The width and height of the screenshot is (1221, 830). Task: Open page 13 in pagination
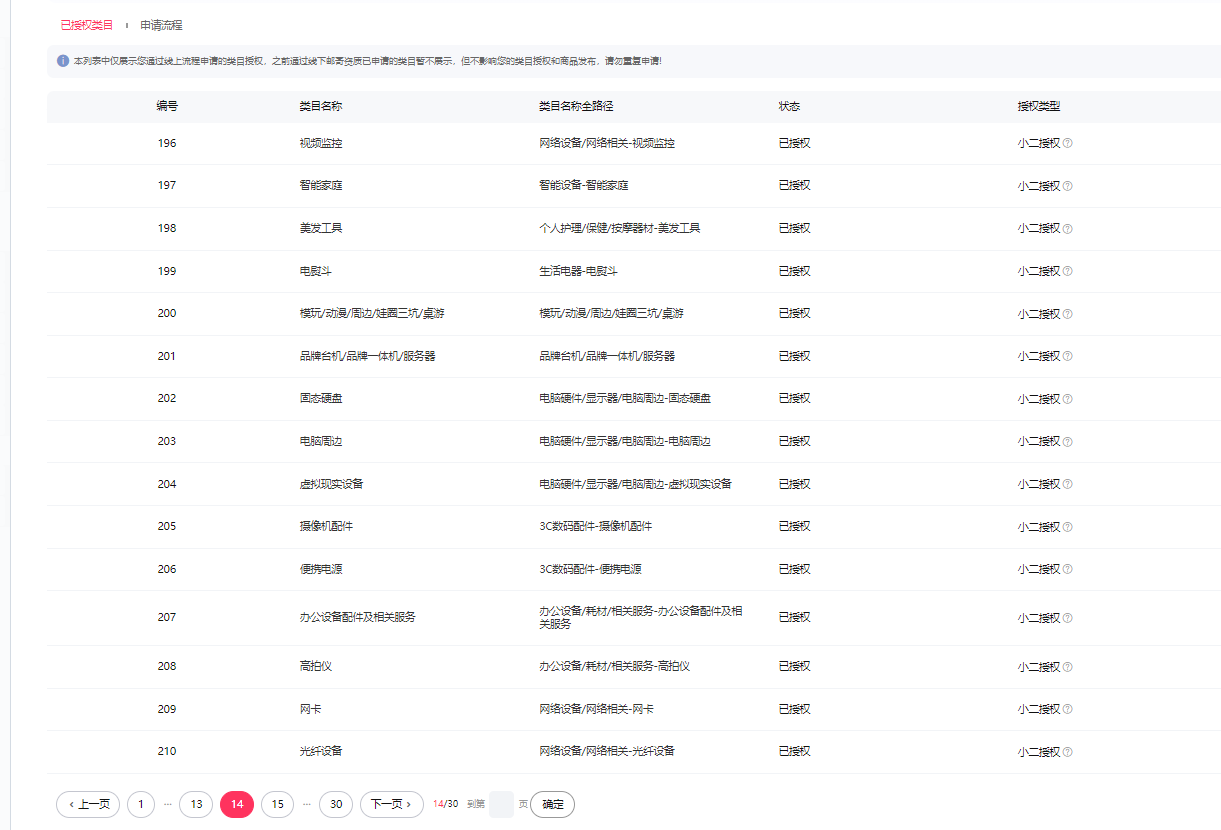[x=196, y=804]
